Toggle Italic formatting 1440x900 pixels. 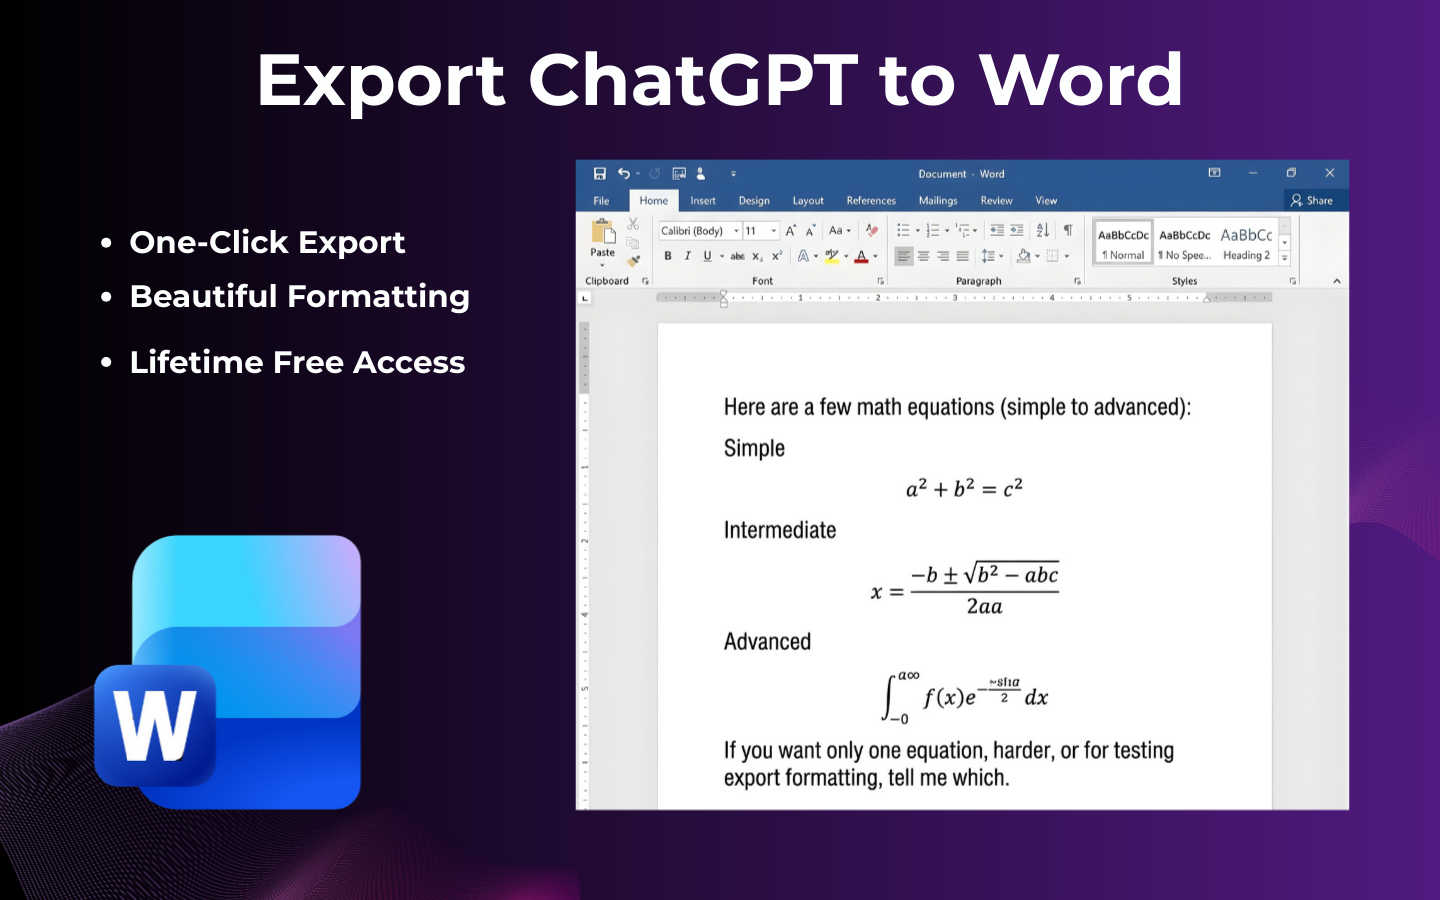pyautogui.click(x=688, y=255)
